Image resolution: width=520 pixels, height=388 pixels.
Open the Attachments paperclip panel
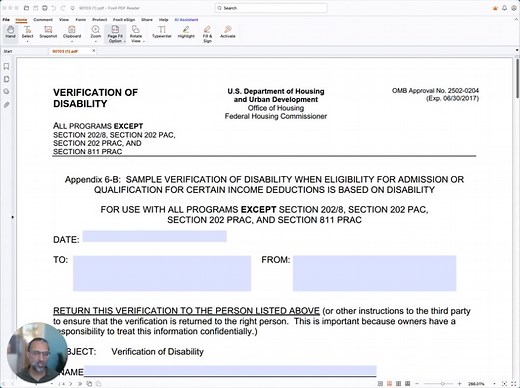6,105
